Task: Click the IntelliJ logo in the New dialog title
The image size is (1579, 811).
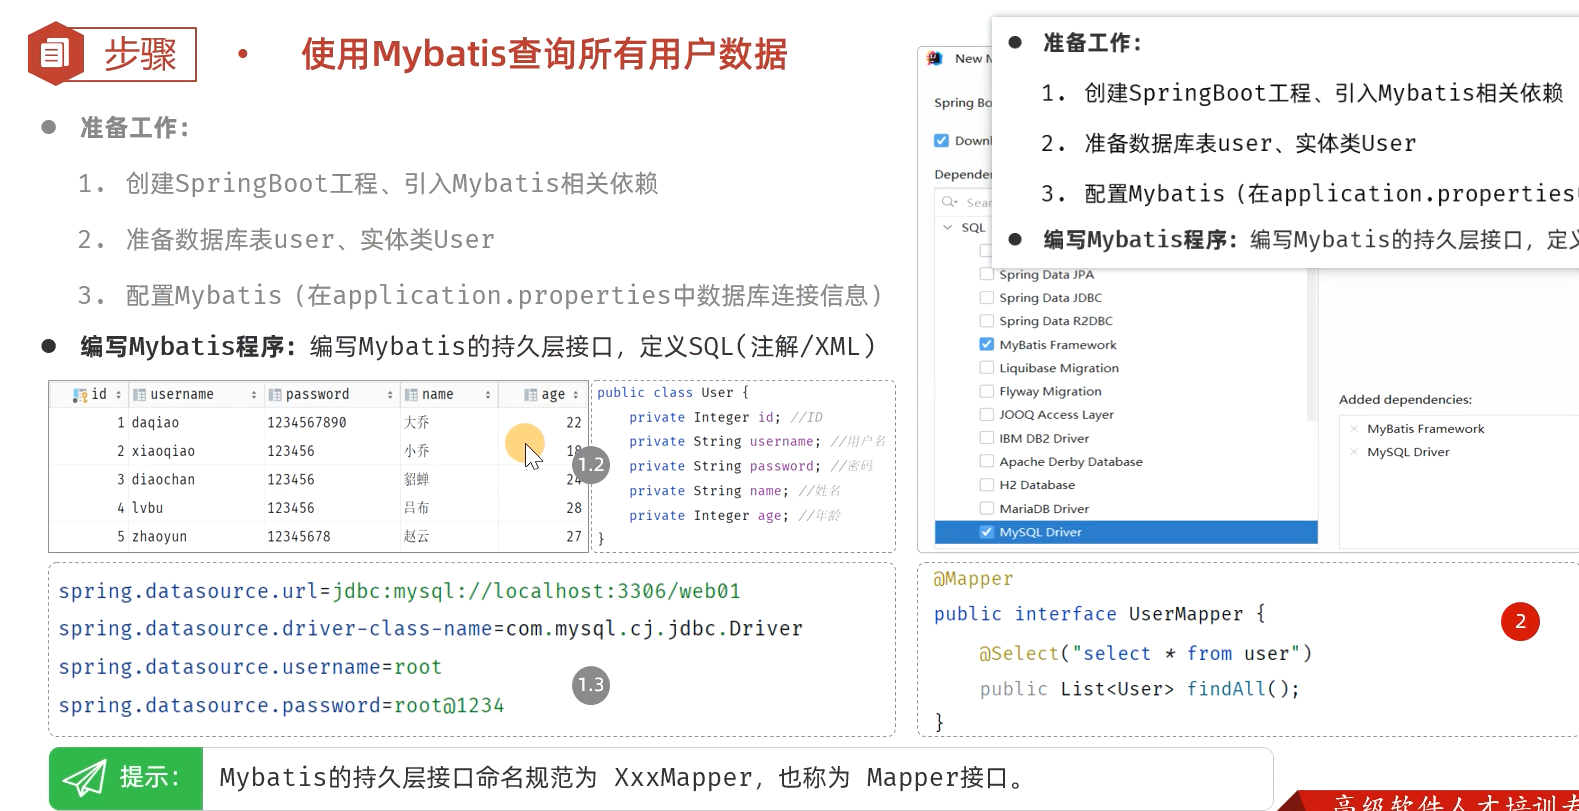Action: 935,58
